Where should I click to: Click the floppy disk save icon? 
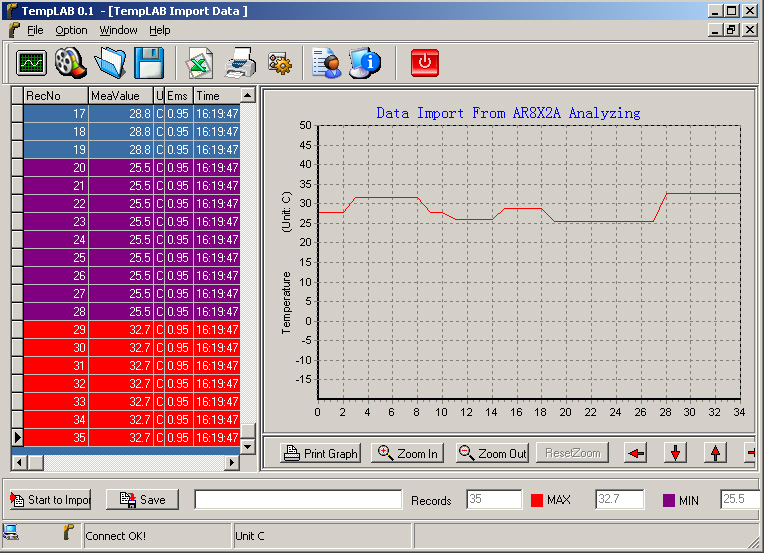tap(149, 63)
